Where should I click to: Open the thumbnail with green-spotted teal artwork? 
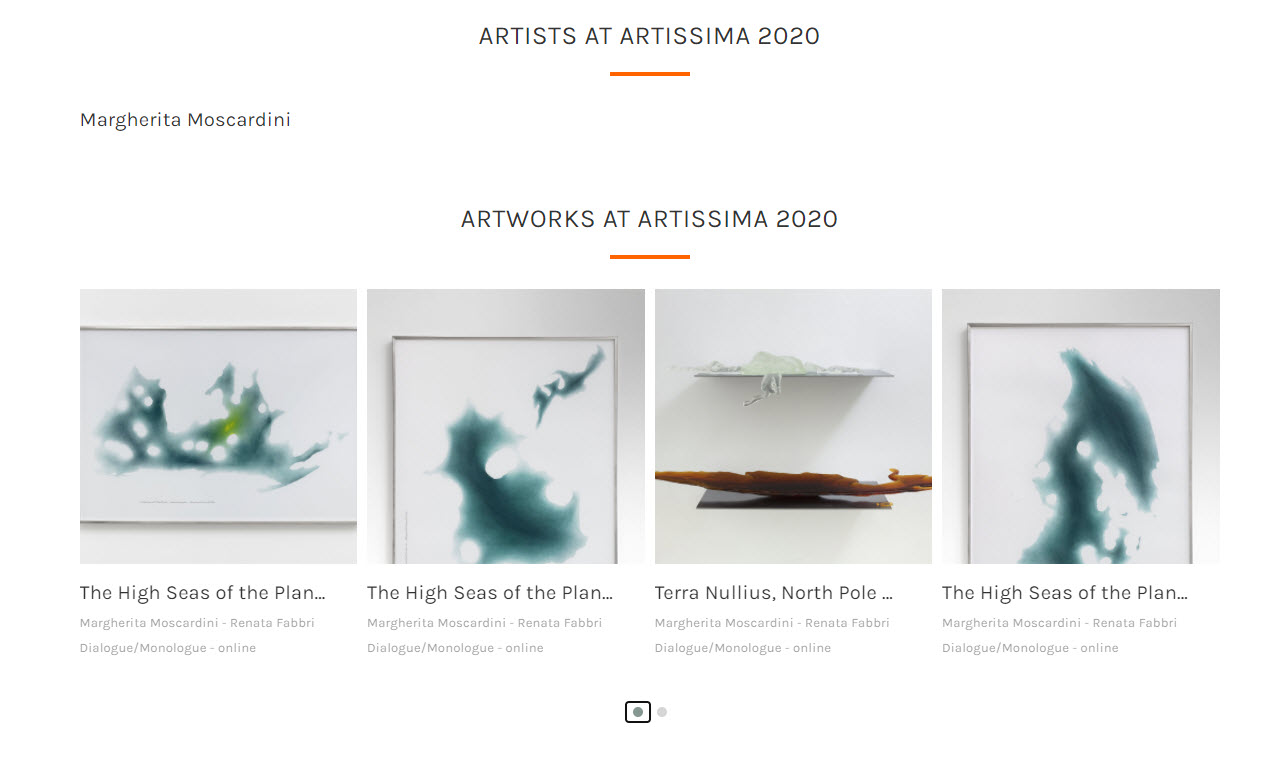218,426
